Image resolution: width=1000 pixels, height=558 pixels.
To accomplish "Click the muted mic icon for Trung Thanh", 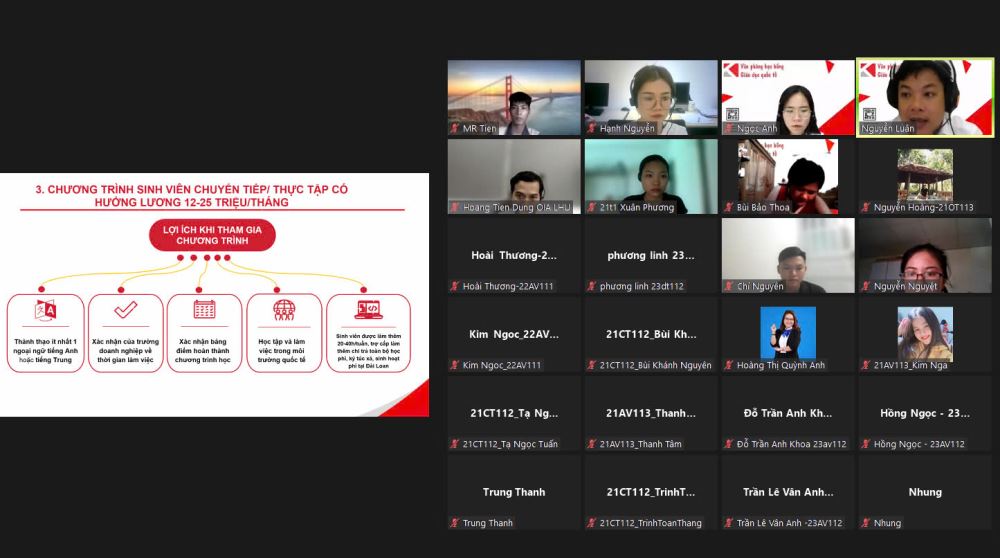I will (455, 523).
